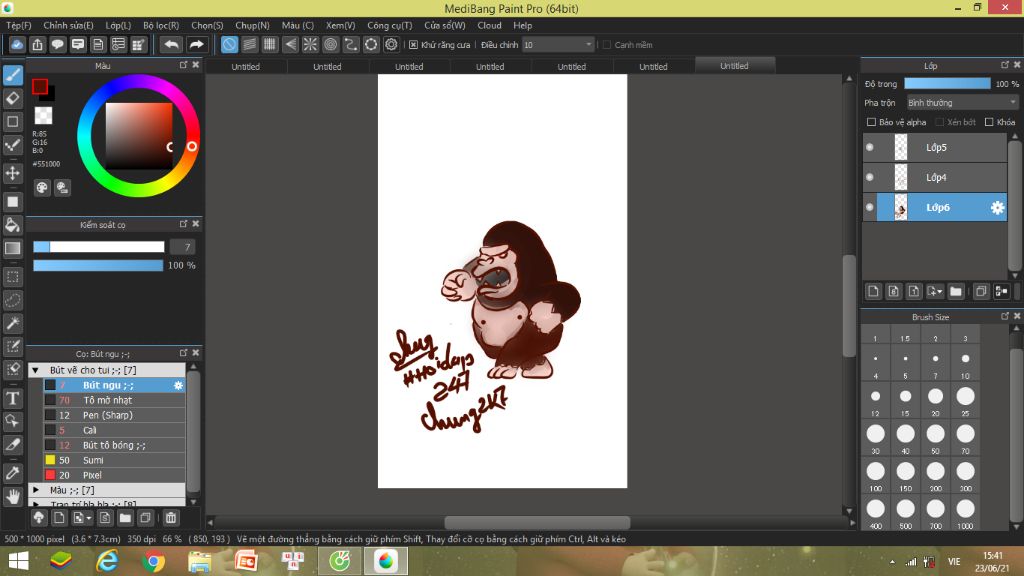Turn off snap with the circle-slash icon
Image resolution: width=1024 pixels, height=576 pixels.
(x=229, y=44)
